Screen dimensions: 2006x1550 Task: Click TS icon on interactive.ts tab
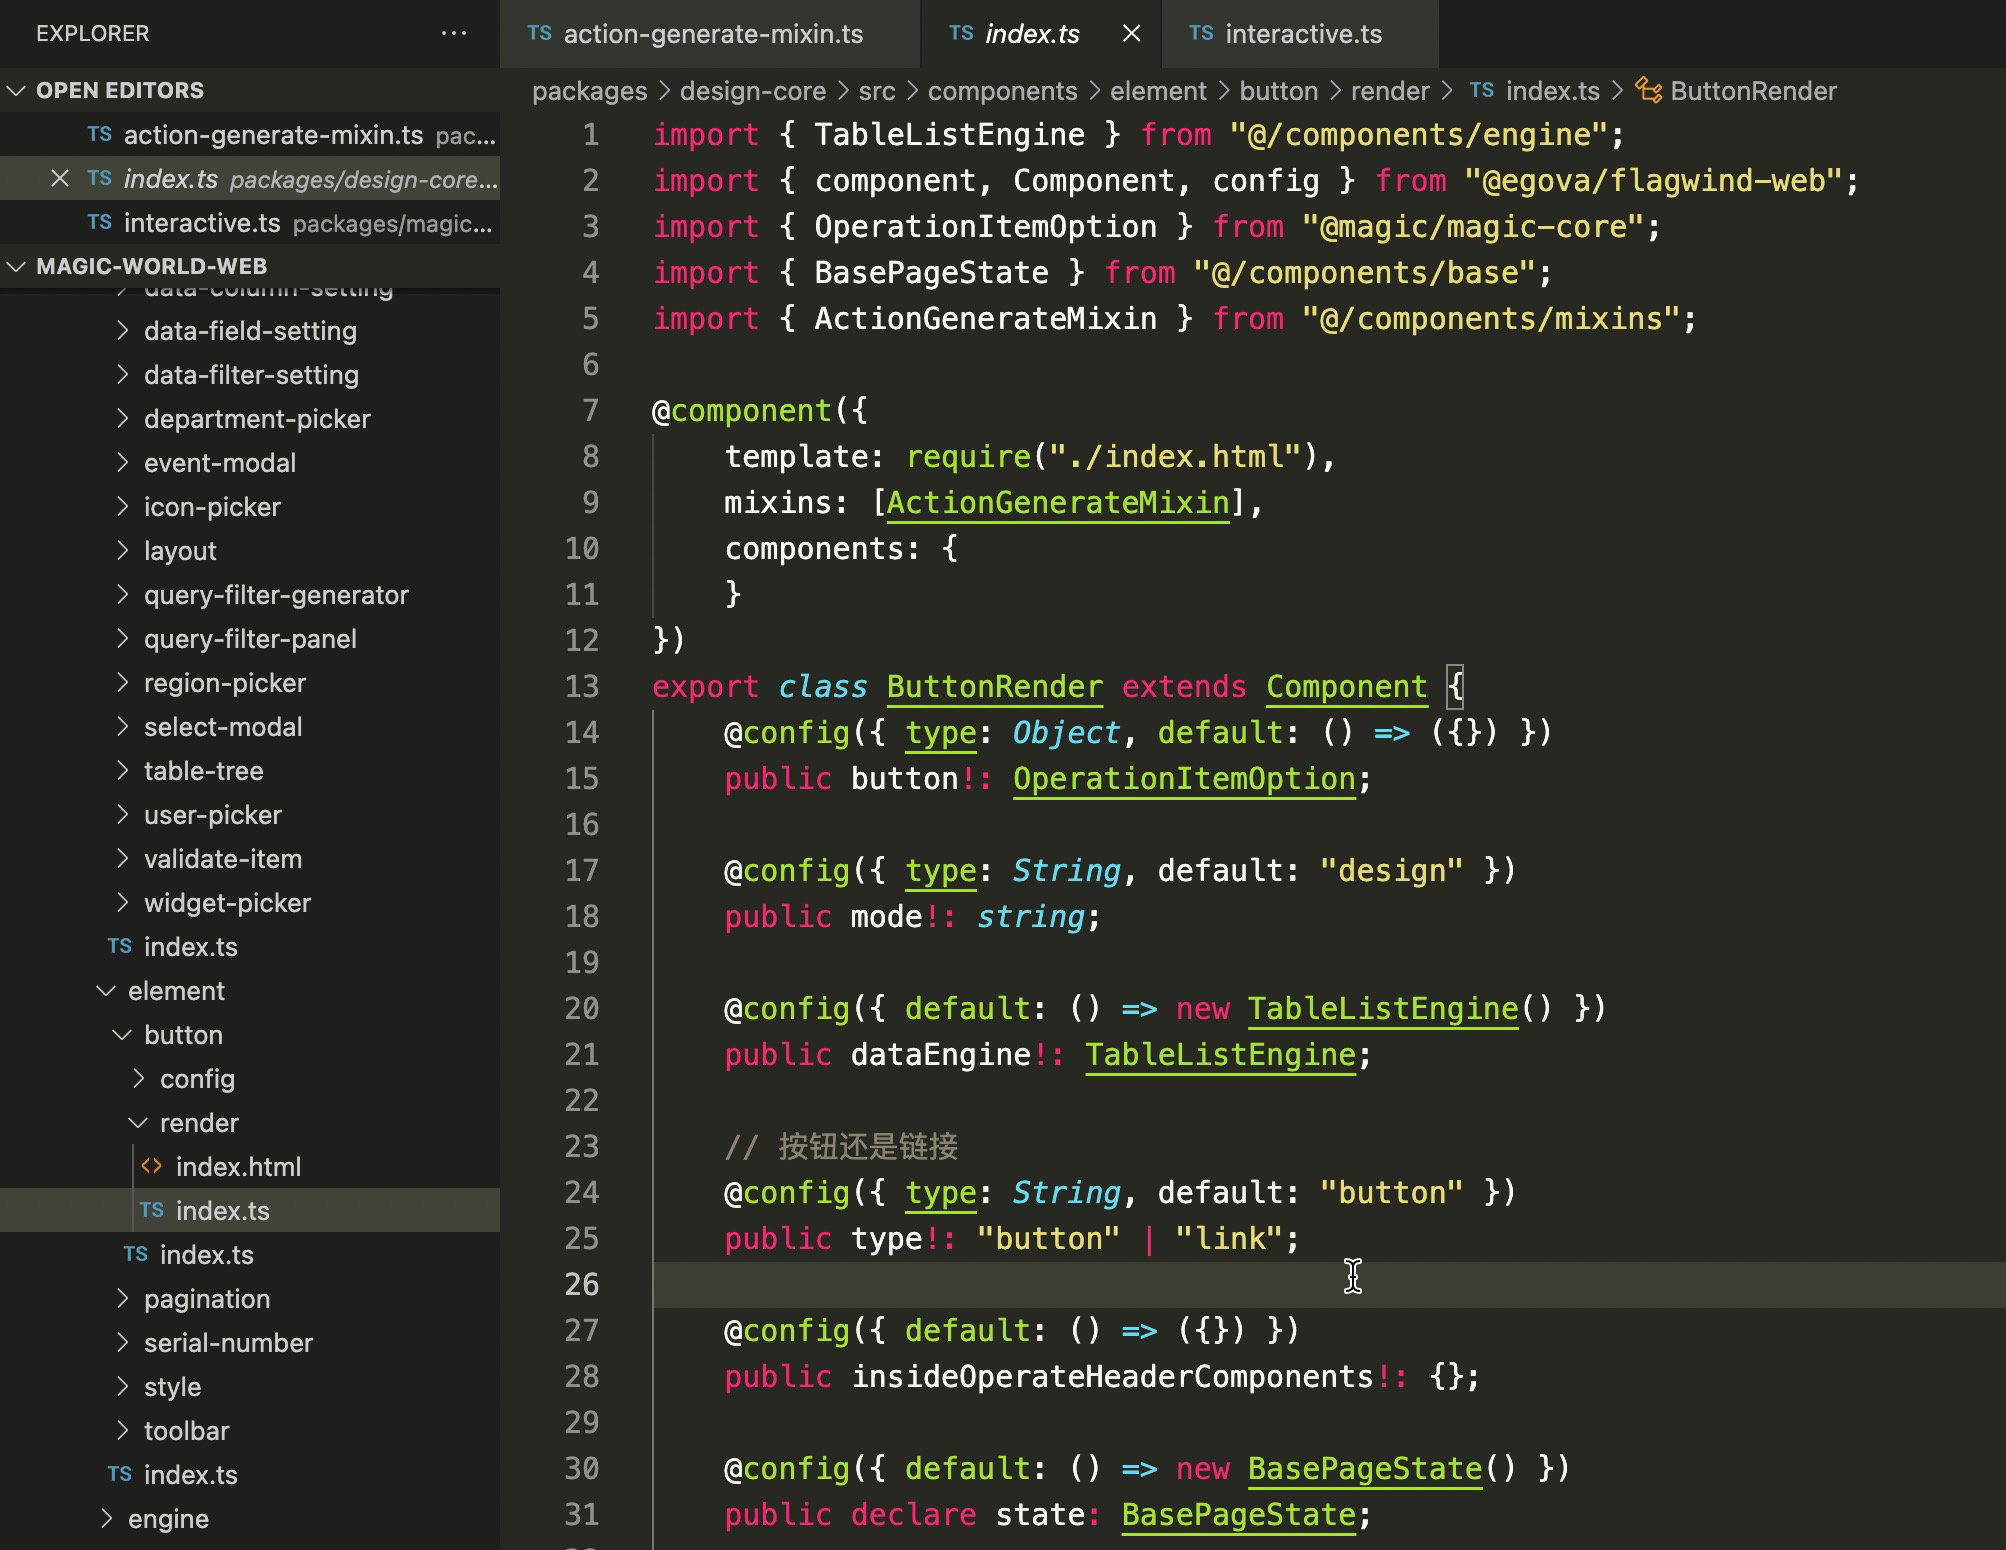coord(1201,34)
